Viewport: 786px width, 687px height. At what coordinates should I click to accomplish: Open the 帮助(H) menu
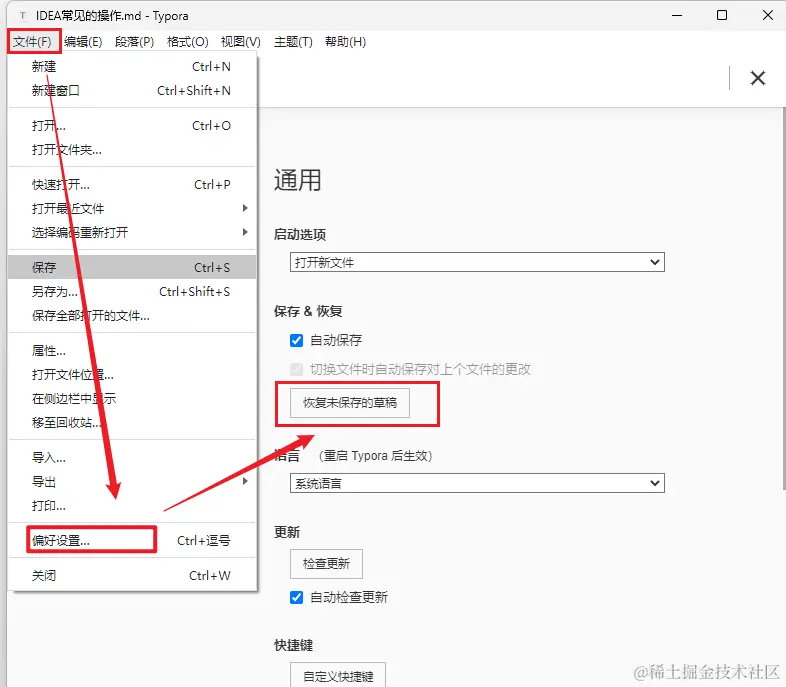point(345,42)
